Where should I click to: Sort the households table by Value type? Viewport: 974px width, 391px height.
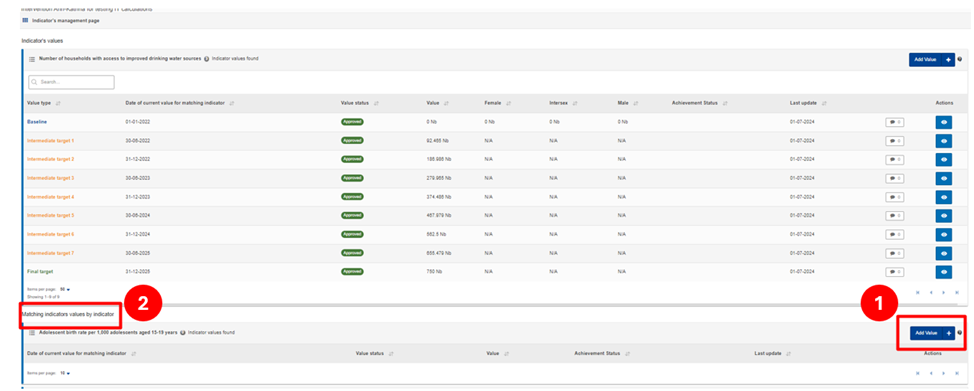click(58, 103)
